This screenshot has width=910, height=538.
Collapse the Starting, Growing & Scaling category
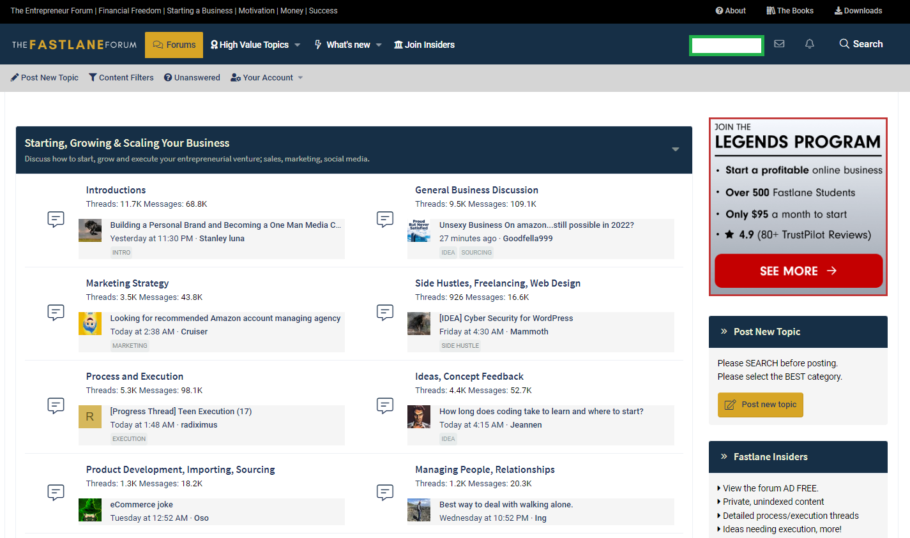pyautogui.click(x=676, y=149)
